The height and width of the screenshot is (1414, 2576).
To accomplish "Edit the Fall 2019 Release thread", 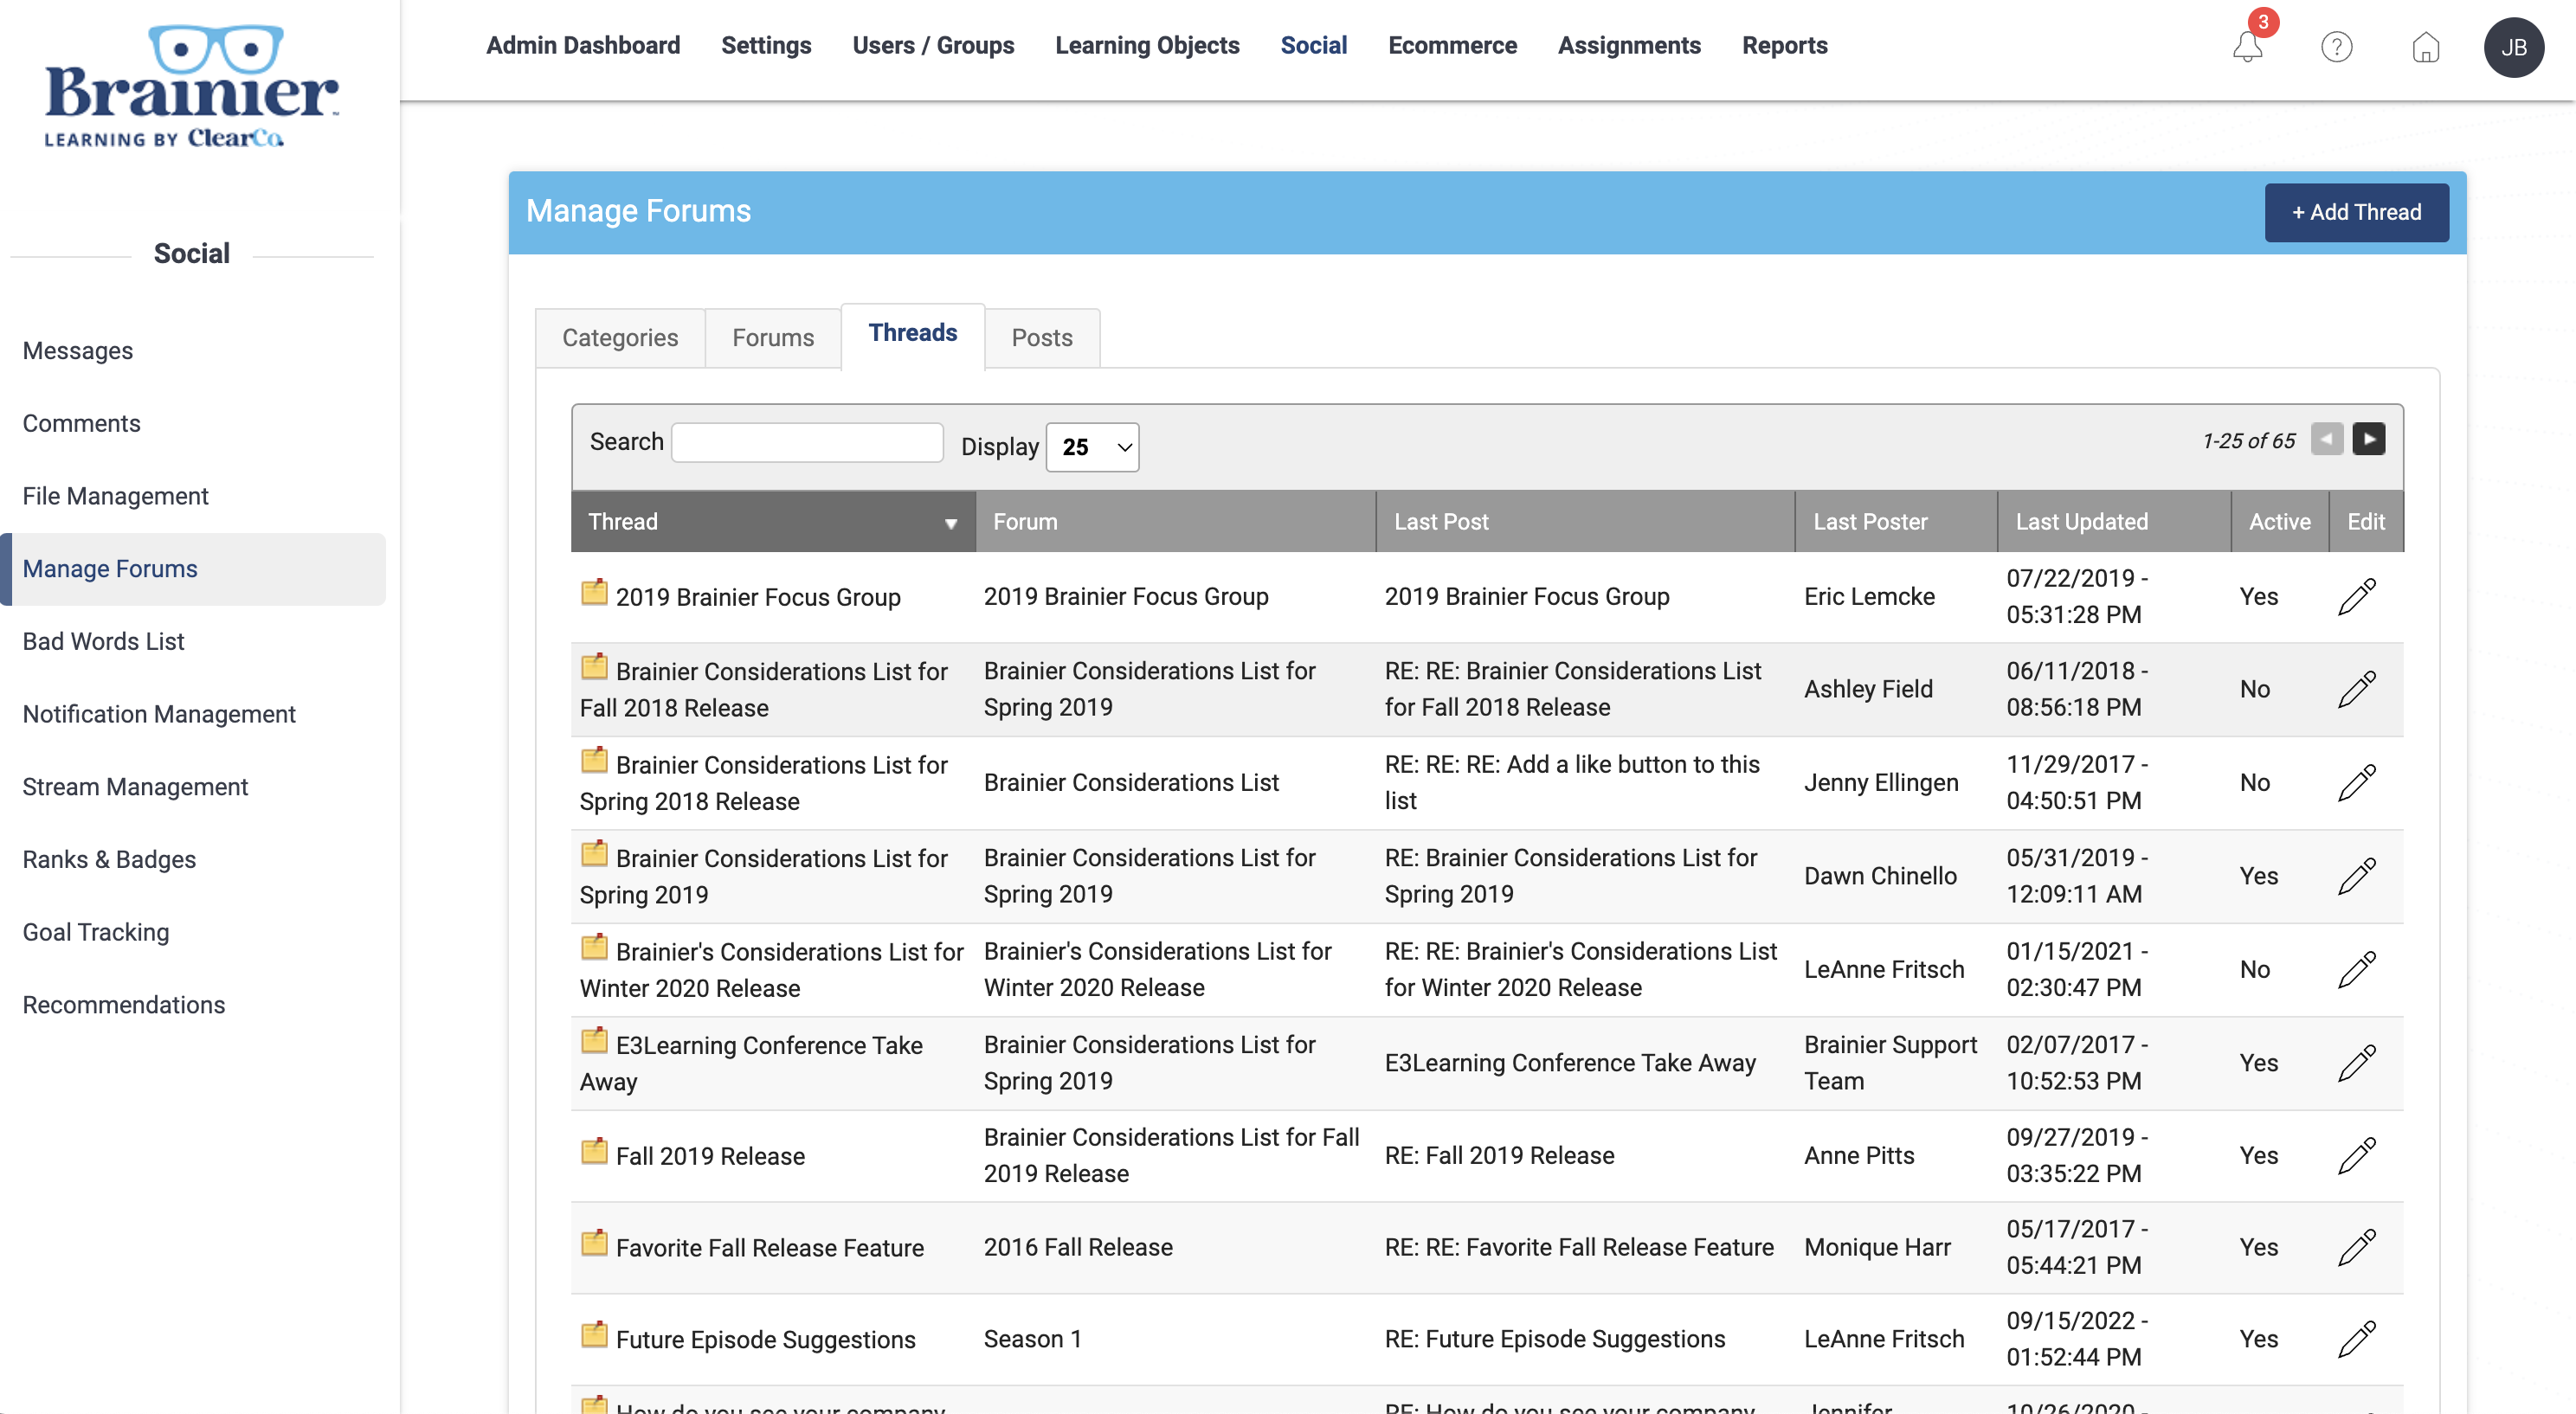I will point(2356,1156).
